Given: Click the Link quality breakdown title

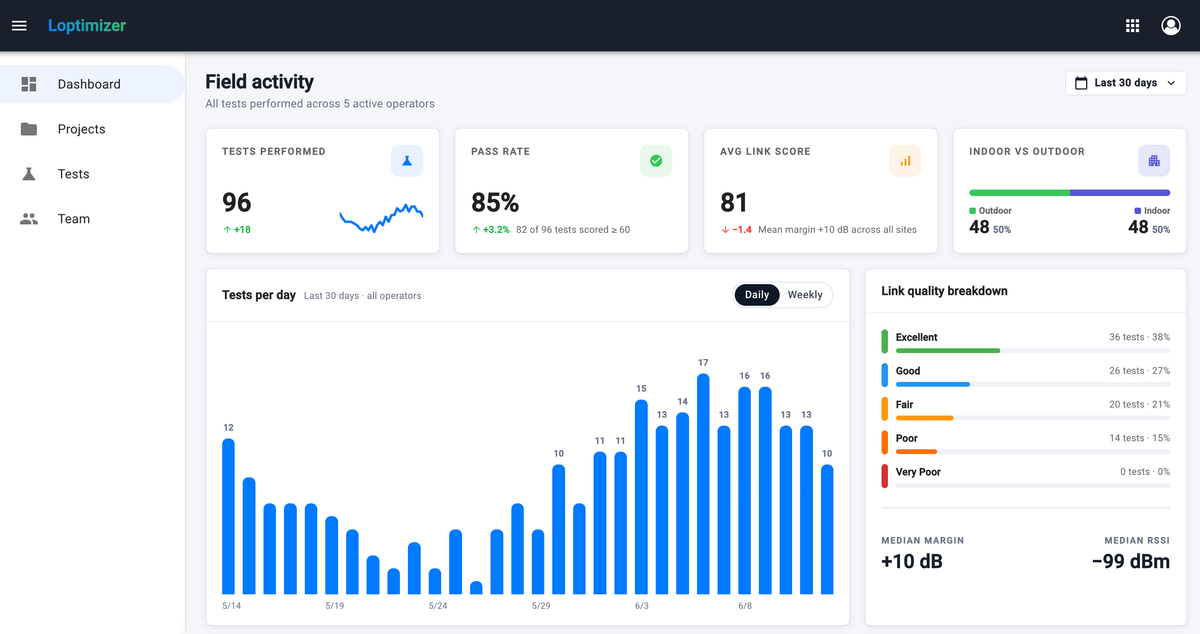Looking at the screenshot, I should click(944, 291).
